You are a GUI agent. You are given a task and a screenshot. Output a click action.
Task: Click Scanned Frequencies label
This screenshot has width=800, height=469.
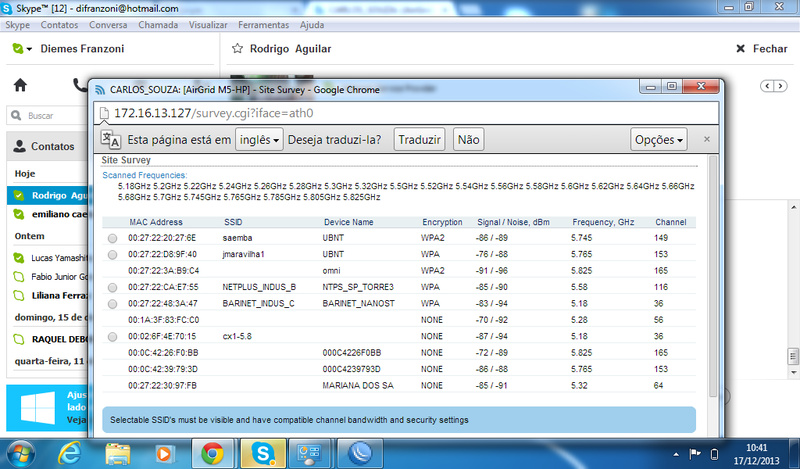point(145,175)
